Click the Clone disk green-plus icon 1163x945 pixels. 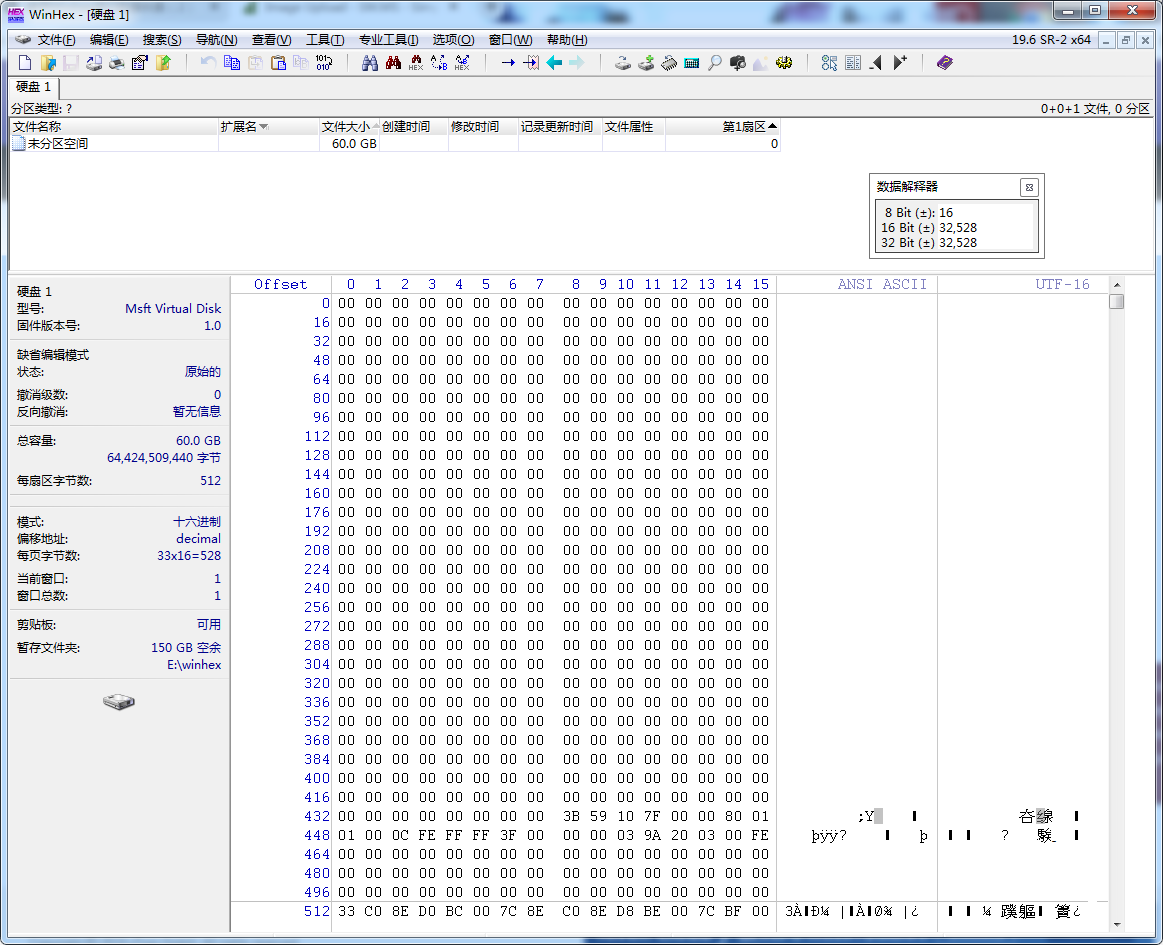click(x=646, y=63)
